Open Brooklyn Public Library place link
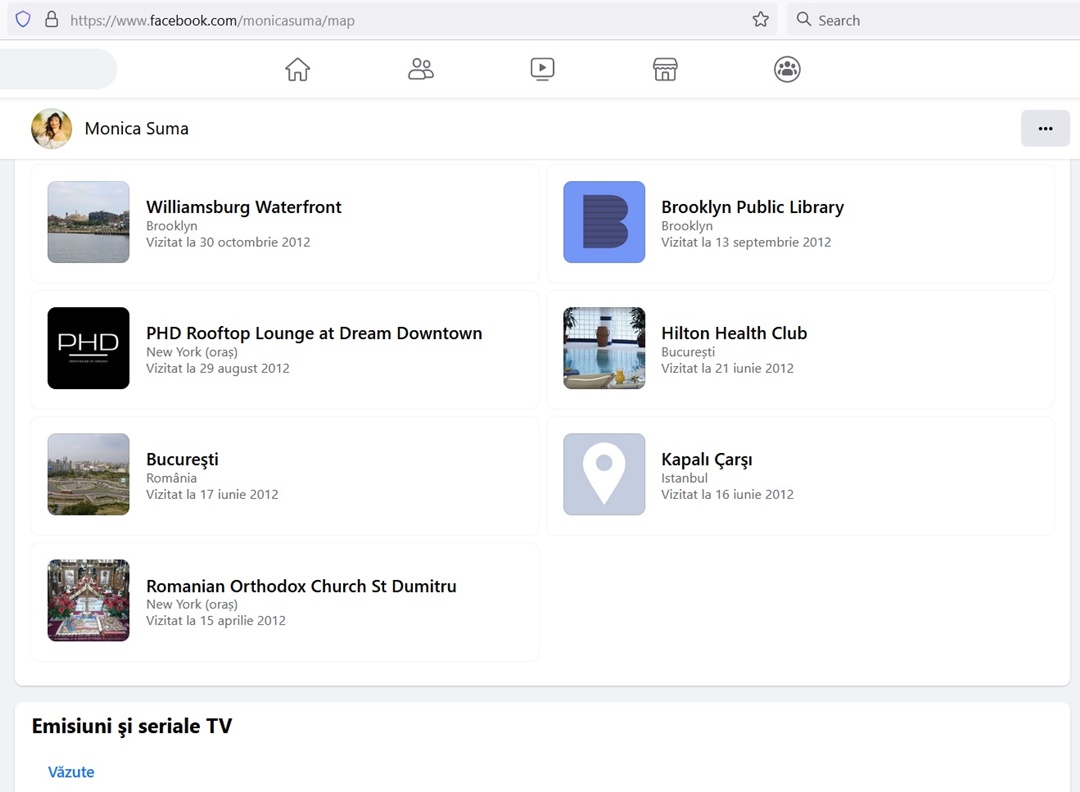This screenshot has width=1080, height=792. coord(752,207)
